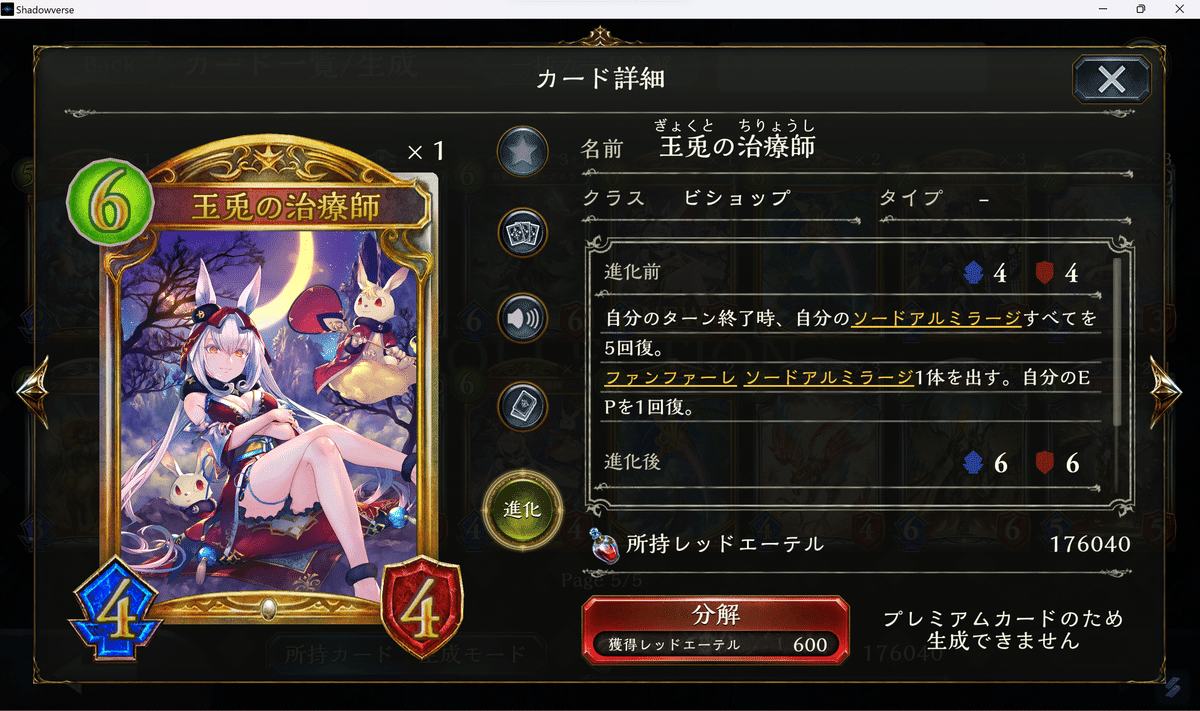Toggle the 進化 evolve view button

tap(523, 509)
